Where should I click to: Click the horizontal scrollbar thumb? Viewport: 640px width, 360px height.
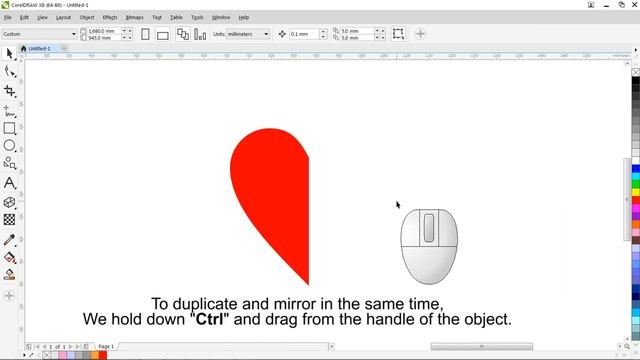[482, 347]
